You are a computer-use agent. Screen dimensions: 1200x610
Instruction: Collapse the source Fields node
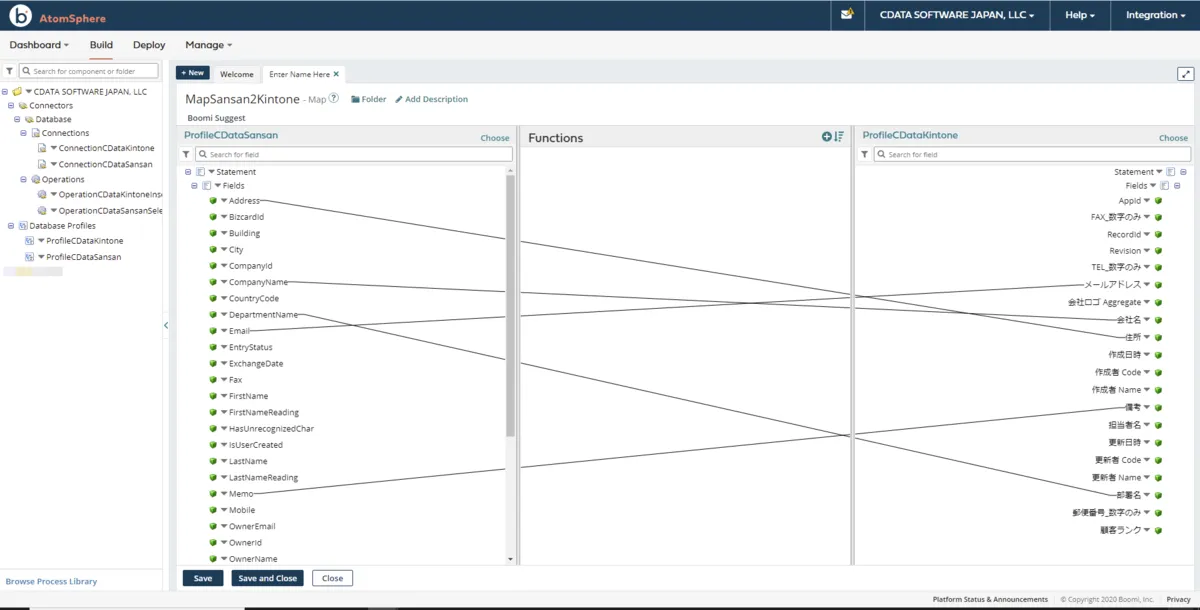point(194,186)
